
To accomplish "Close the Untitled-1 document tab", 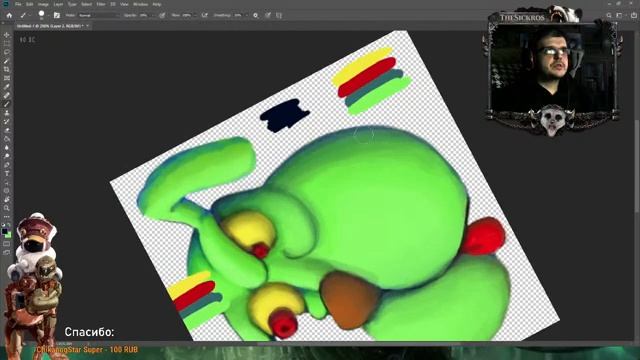I will pos(87,26).
